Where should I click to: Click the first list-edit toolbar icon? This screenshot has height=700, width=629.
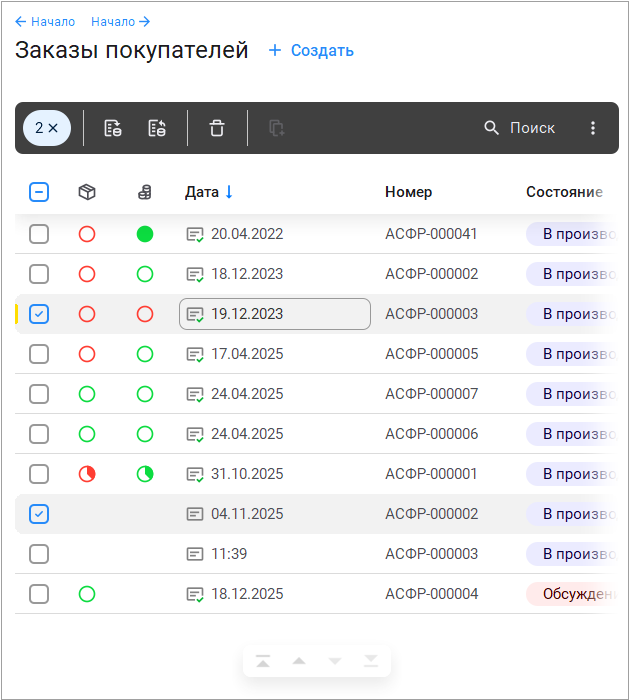(x=113, y=128)
